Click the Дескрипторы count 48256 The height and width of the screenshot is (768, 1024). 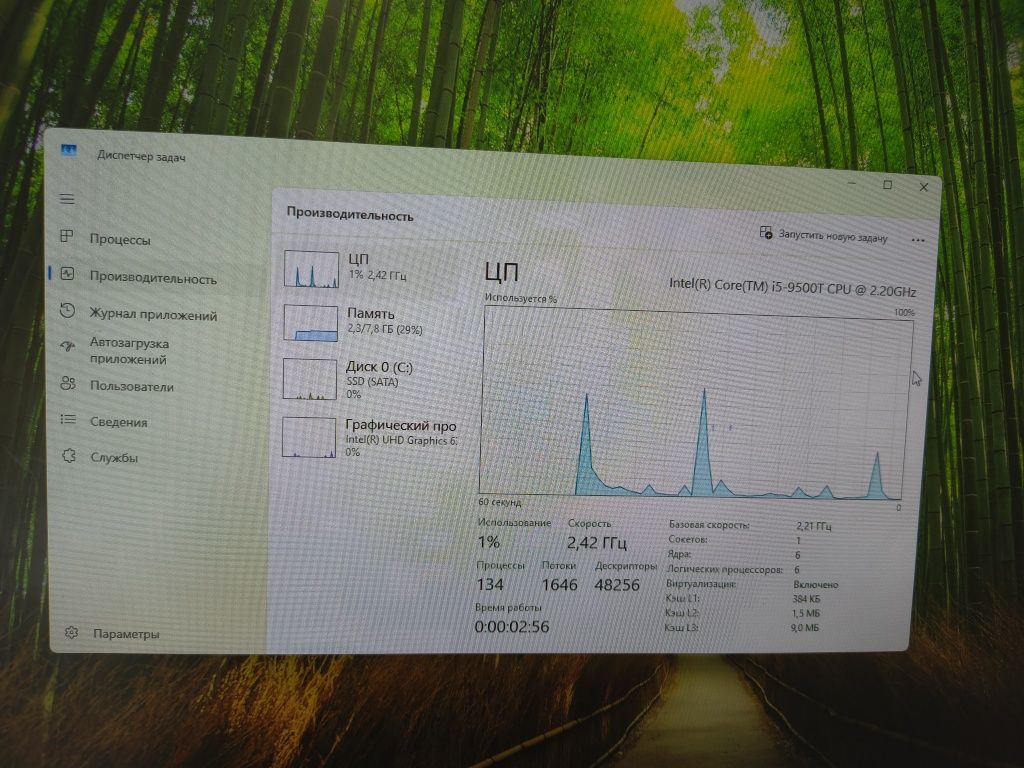click(x=616, y=584)
